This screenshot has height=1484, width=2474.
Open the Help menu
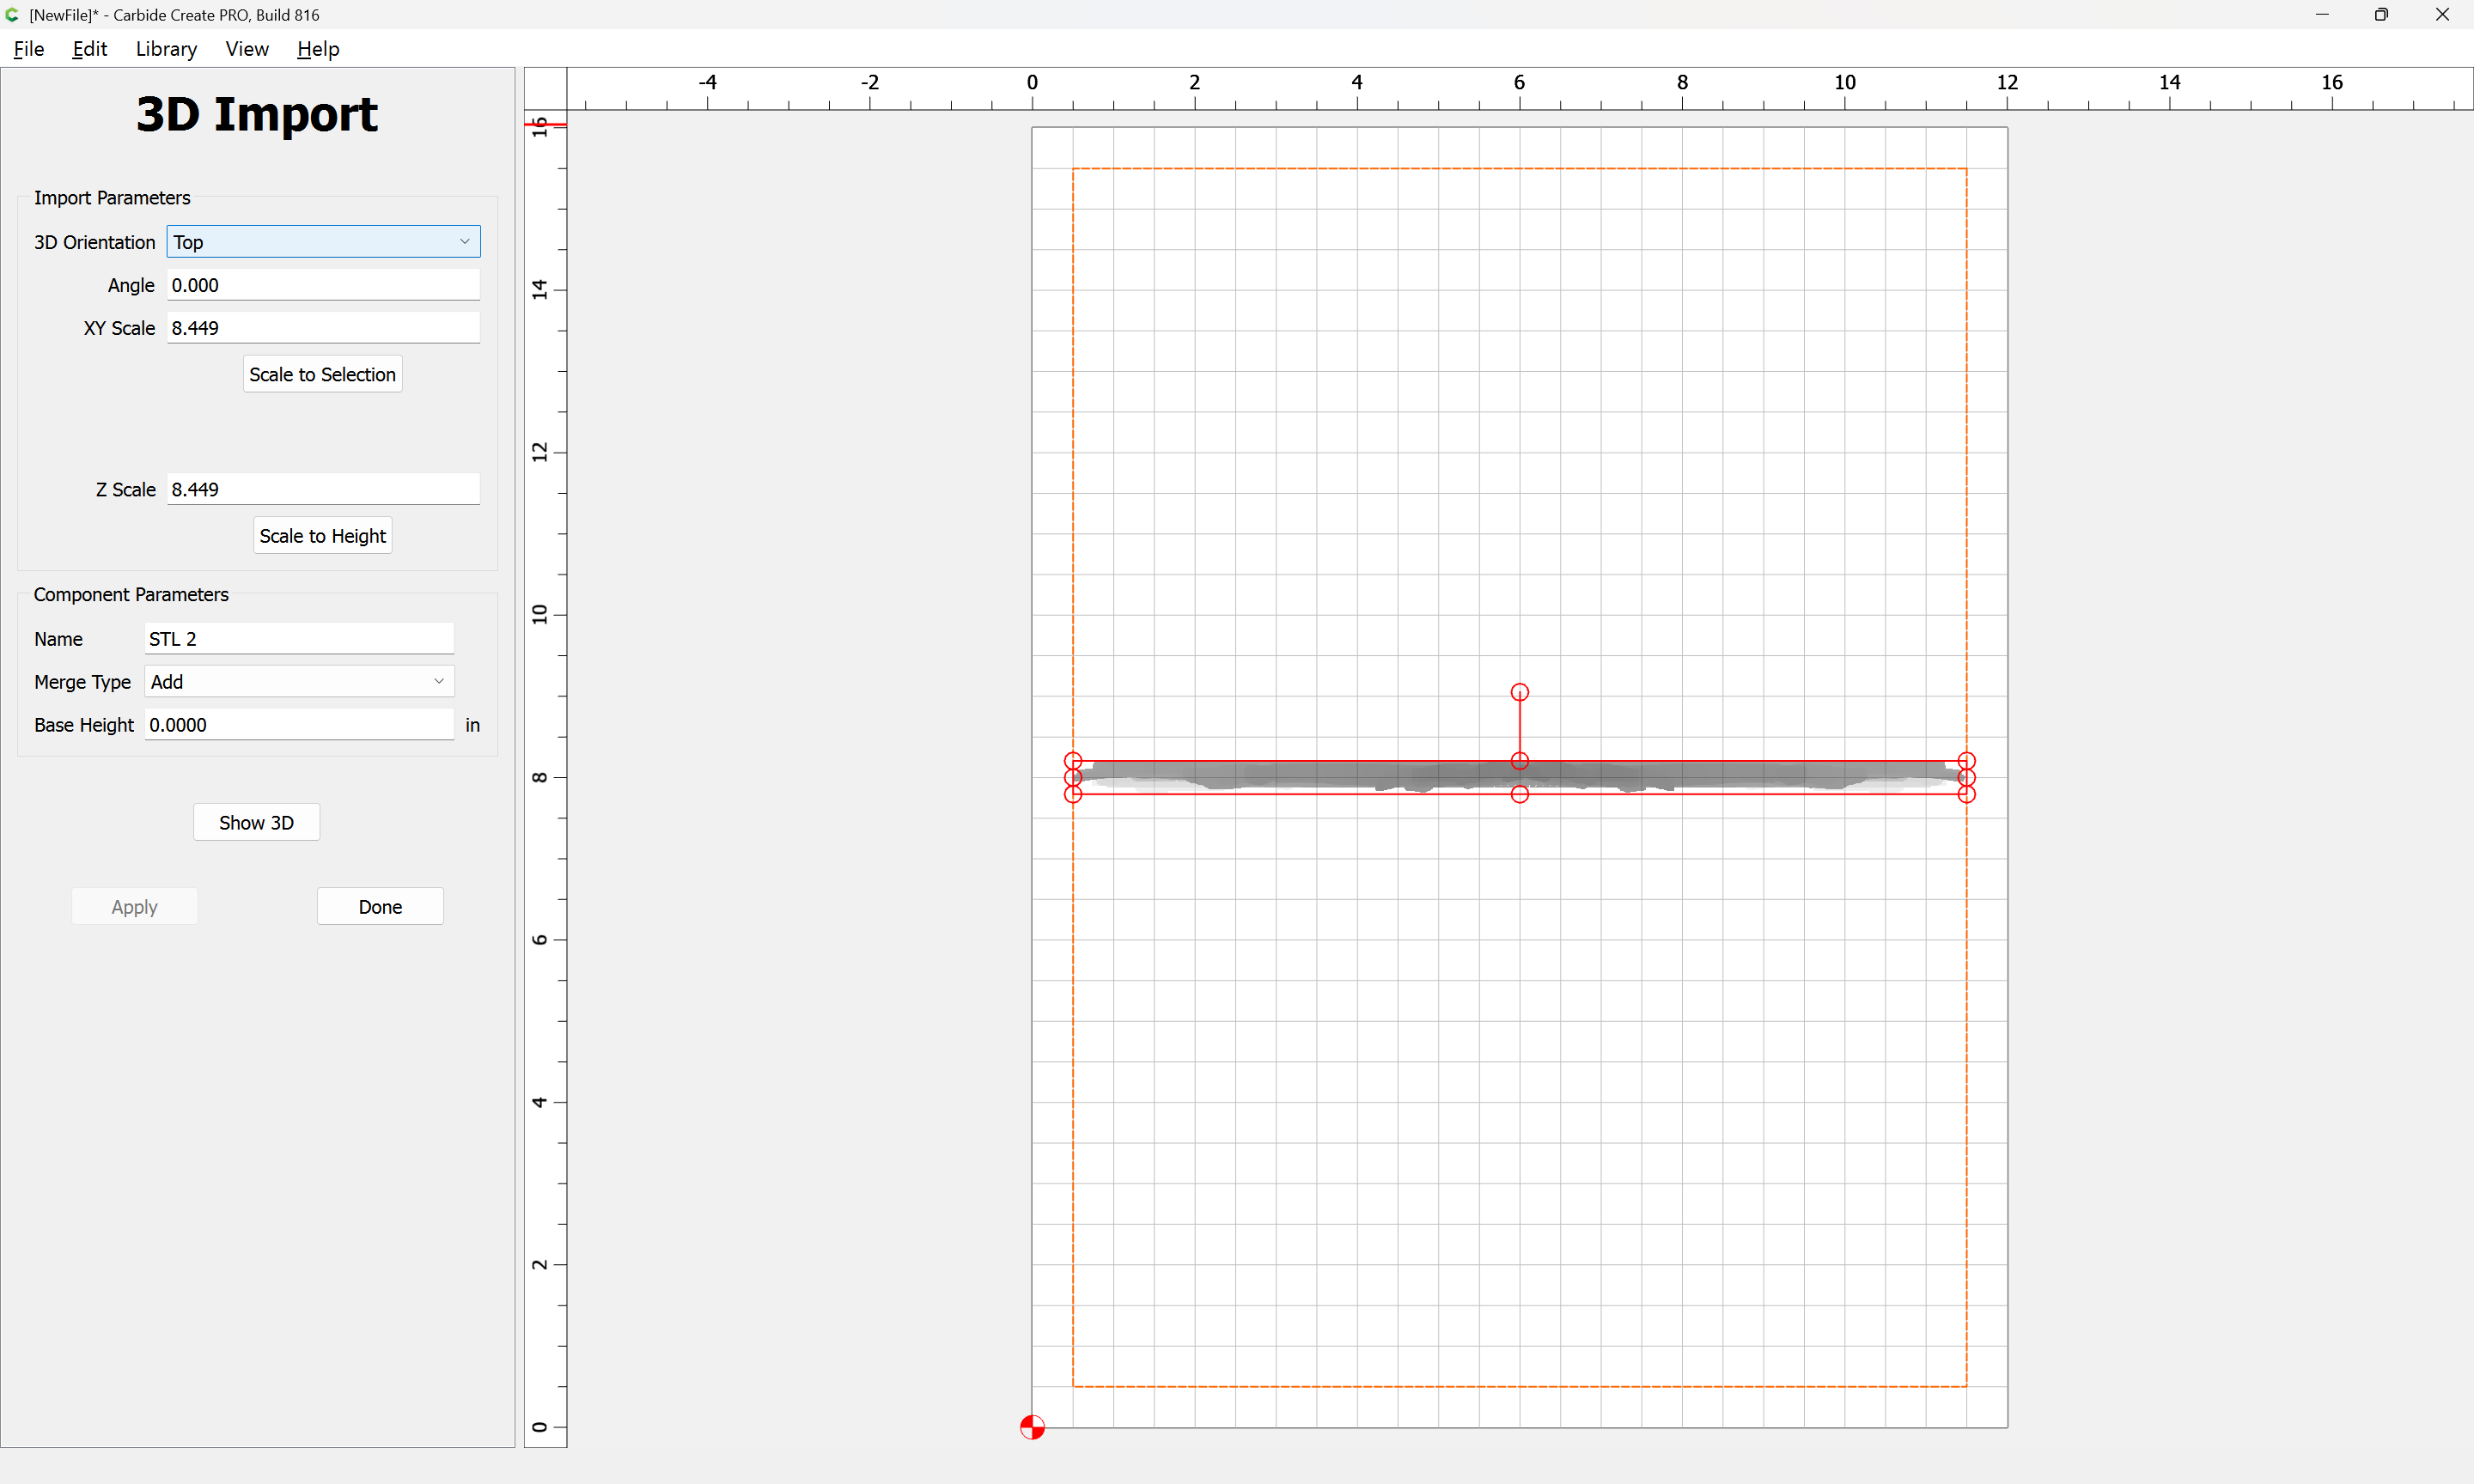tap(318, 49)
